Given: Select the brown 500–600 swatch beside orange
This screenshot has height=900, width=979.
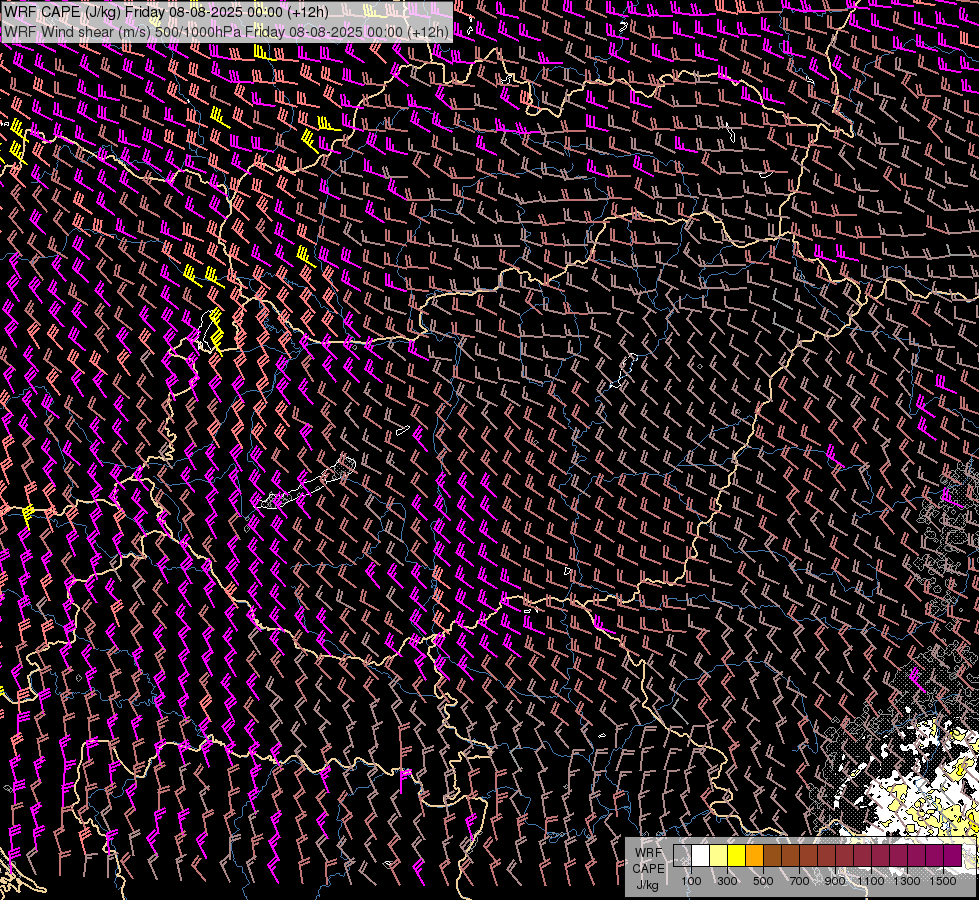Looking at the screenshot, I should pos(772,855).
